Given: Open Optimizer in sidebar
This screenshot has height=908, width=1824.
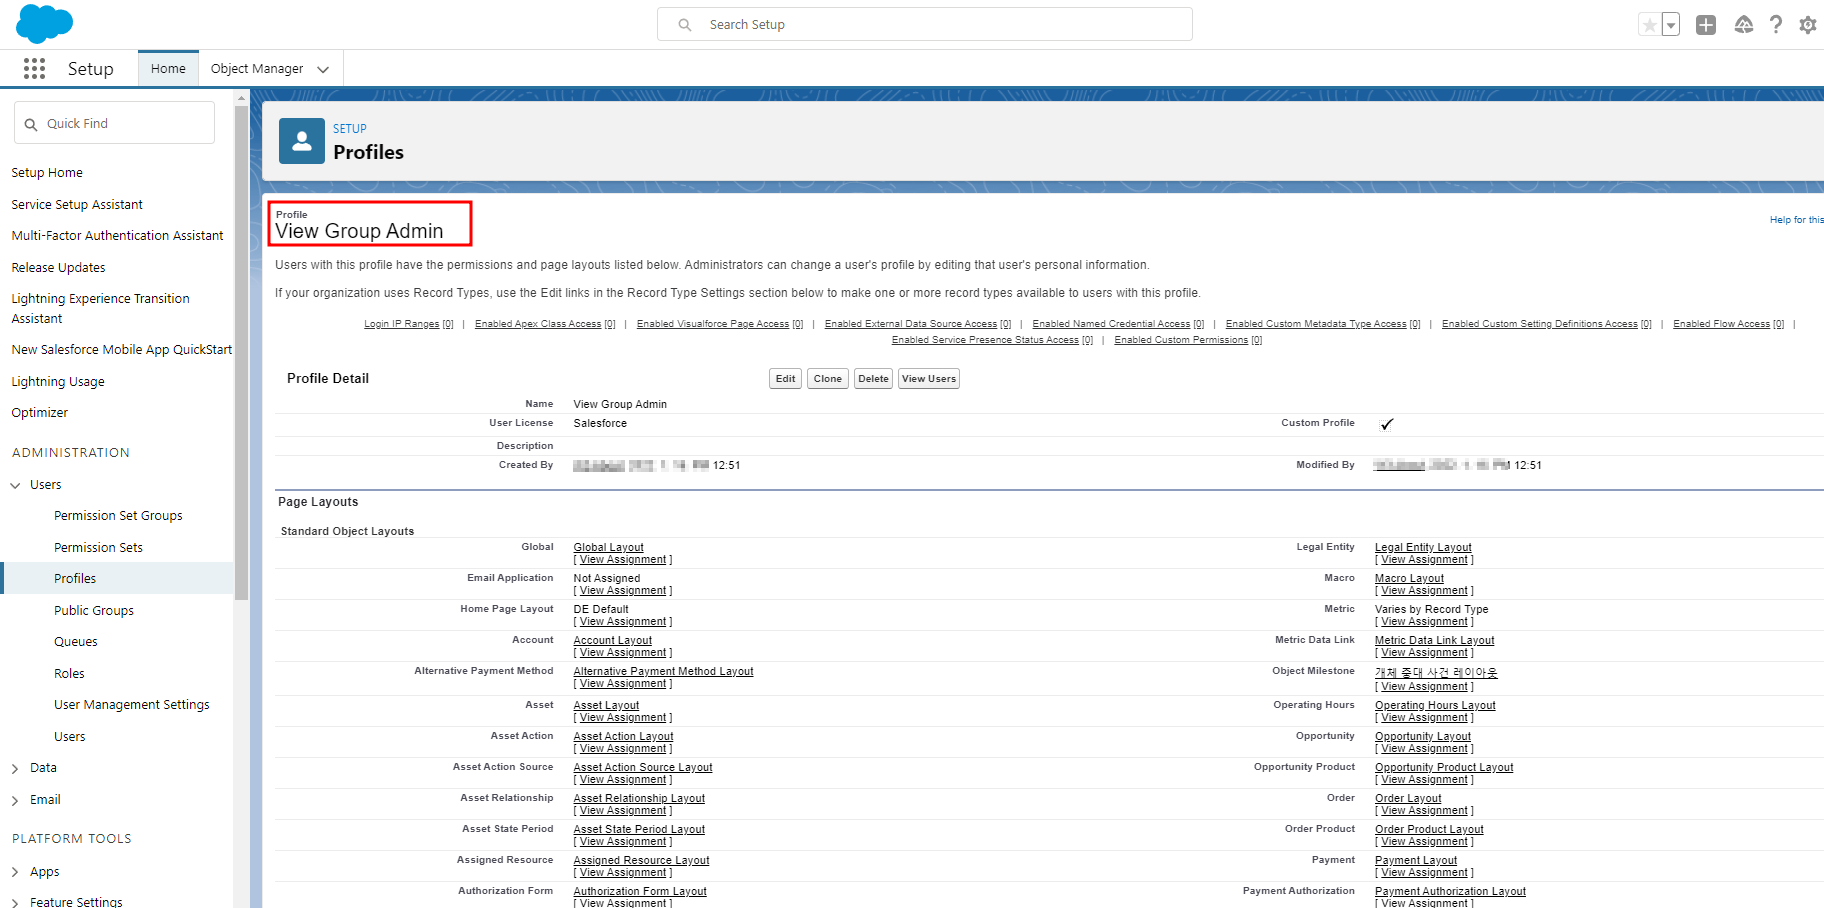Looking at the screenshot, I should [40, 413].
